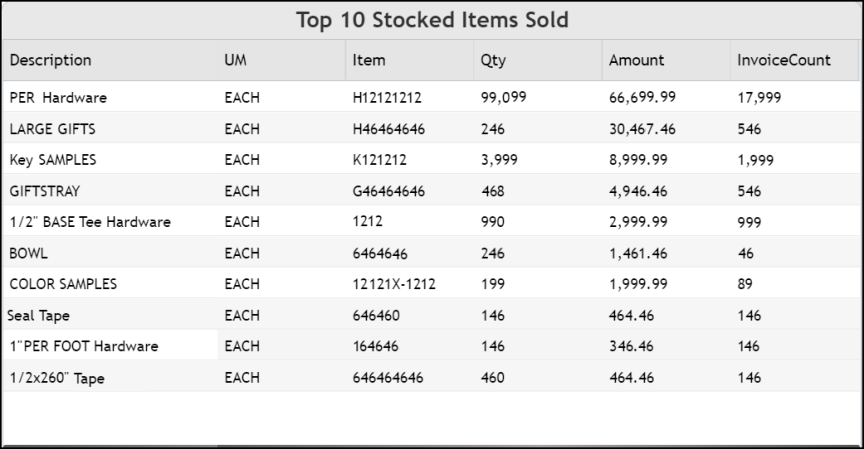Select the GIFTSTRAY row

click(x=431, y=191)
